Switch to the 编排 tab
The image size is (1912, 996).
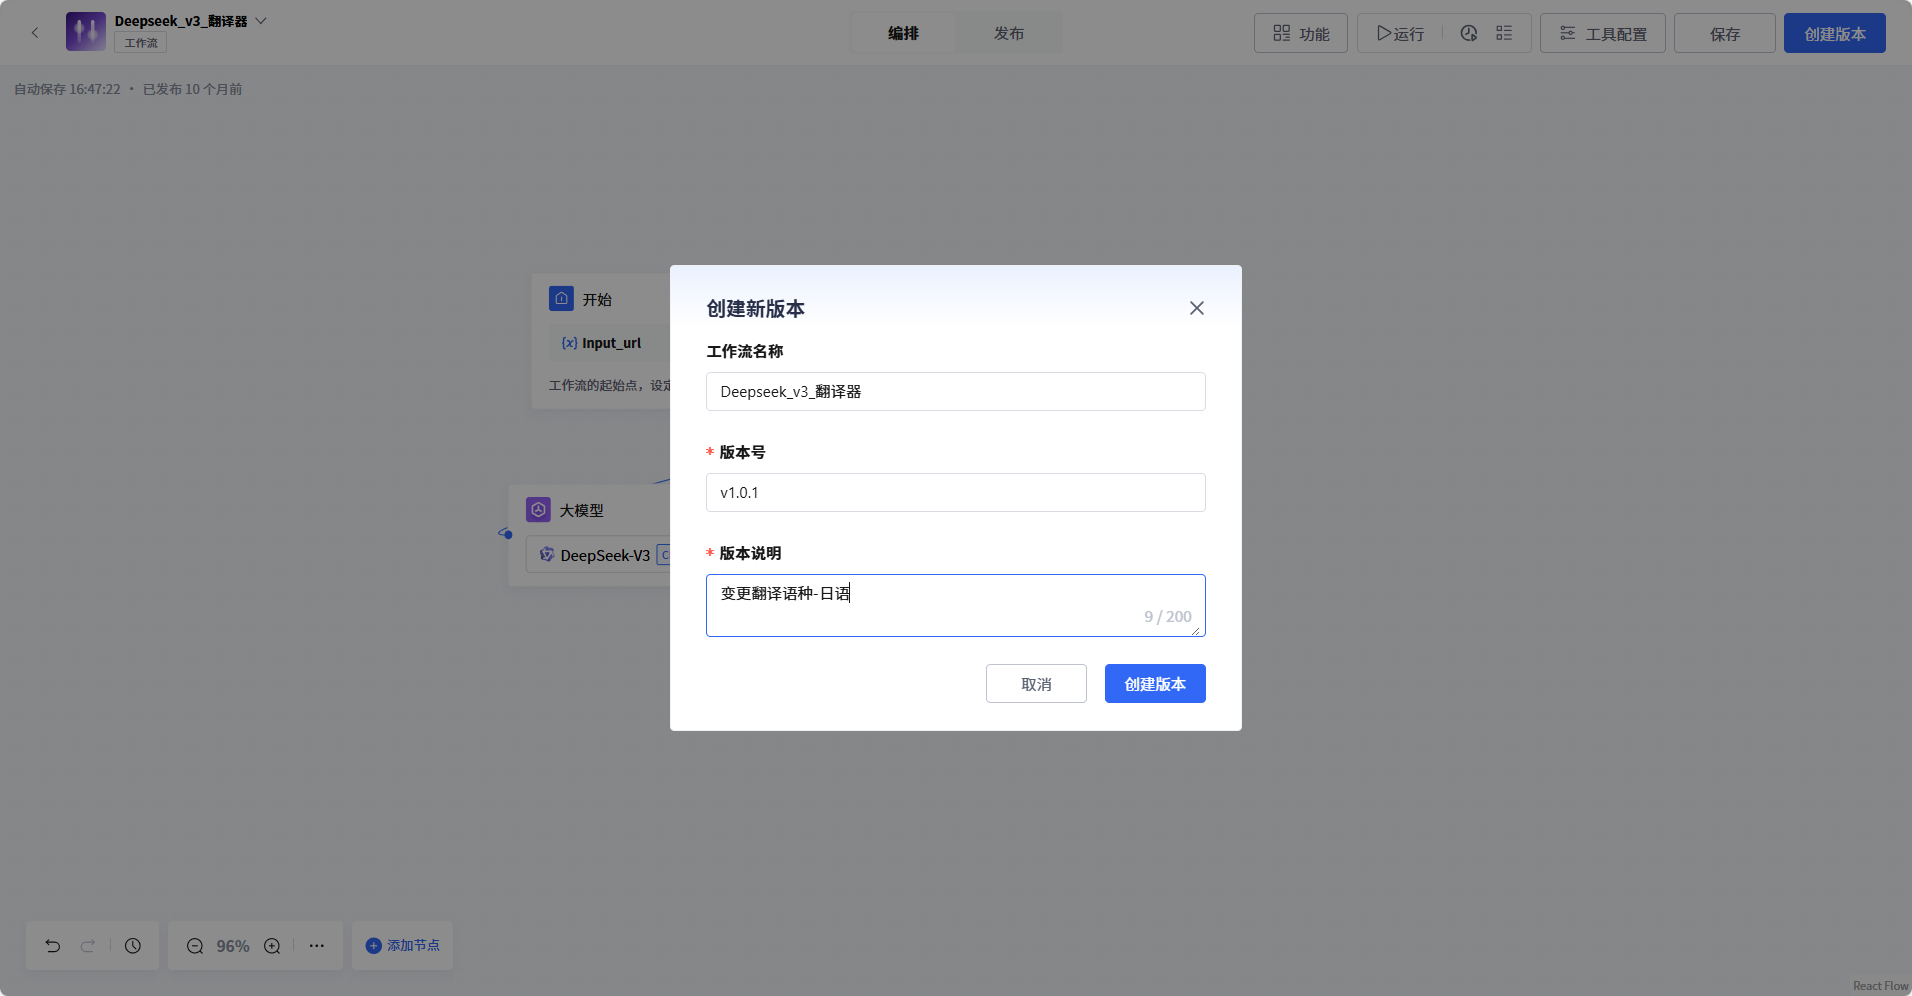coord(903,33)
